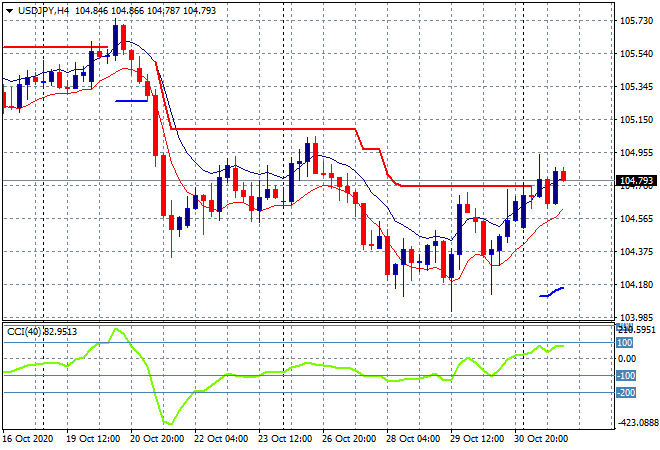Click the USDJPY,H4 chart title
Image resolution: width=660 pixels, height=450 pixels.
(43, 11)
